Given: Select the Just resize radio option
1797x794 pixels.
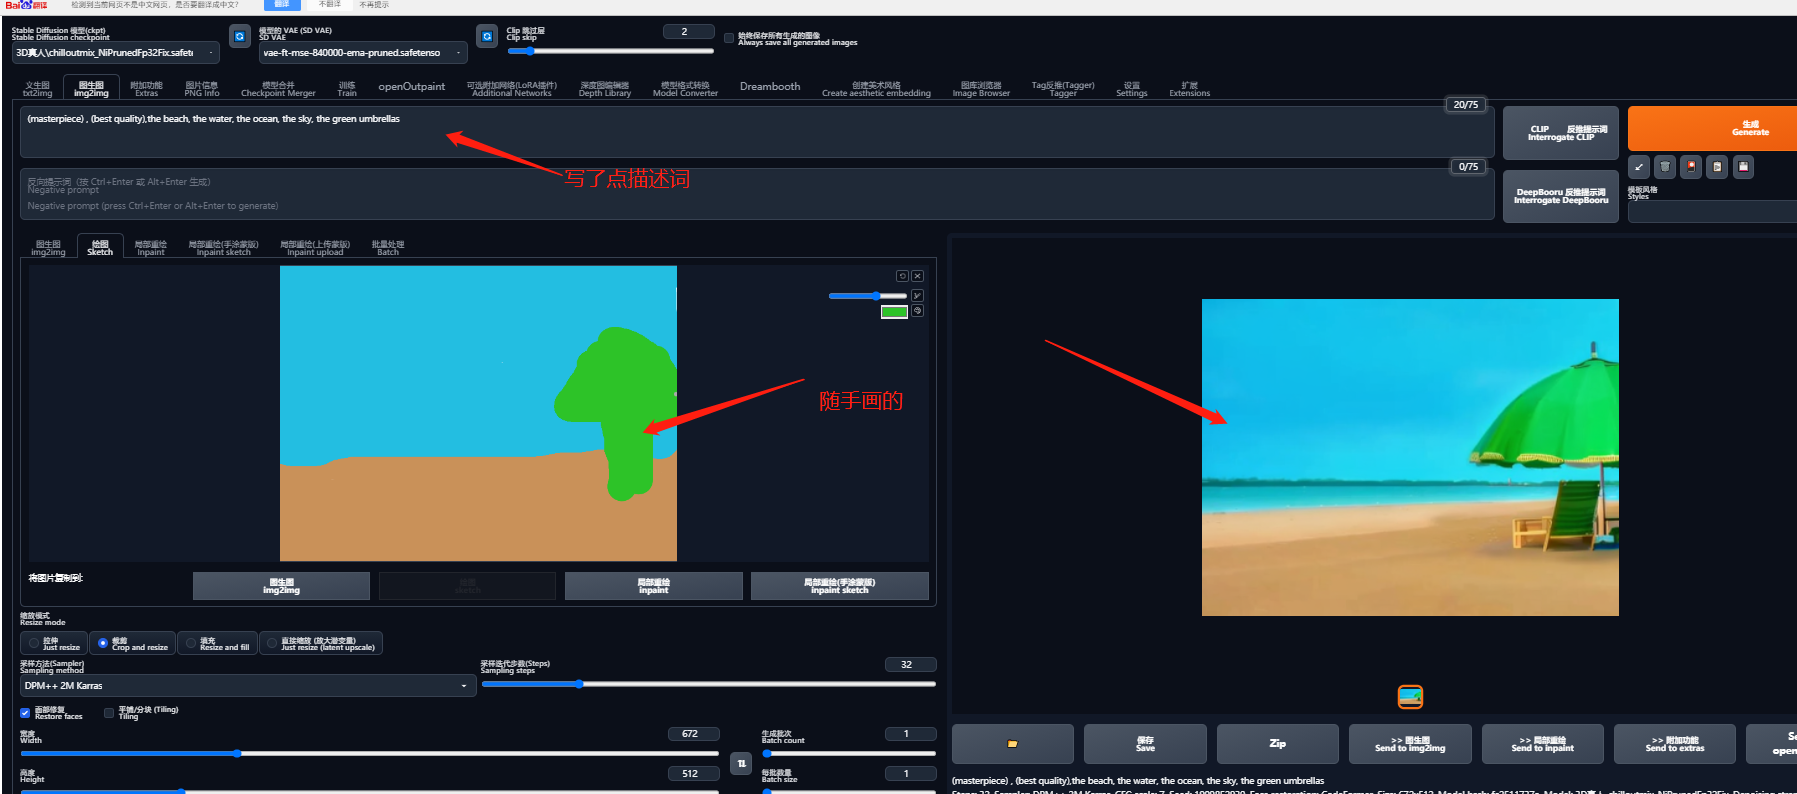Looking at the screenshot, I should pos(34,643).
